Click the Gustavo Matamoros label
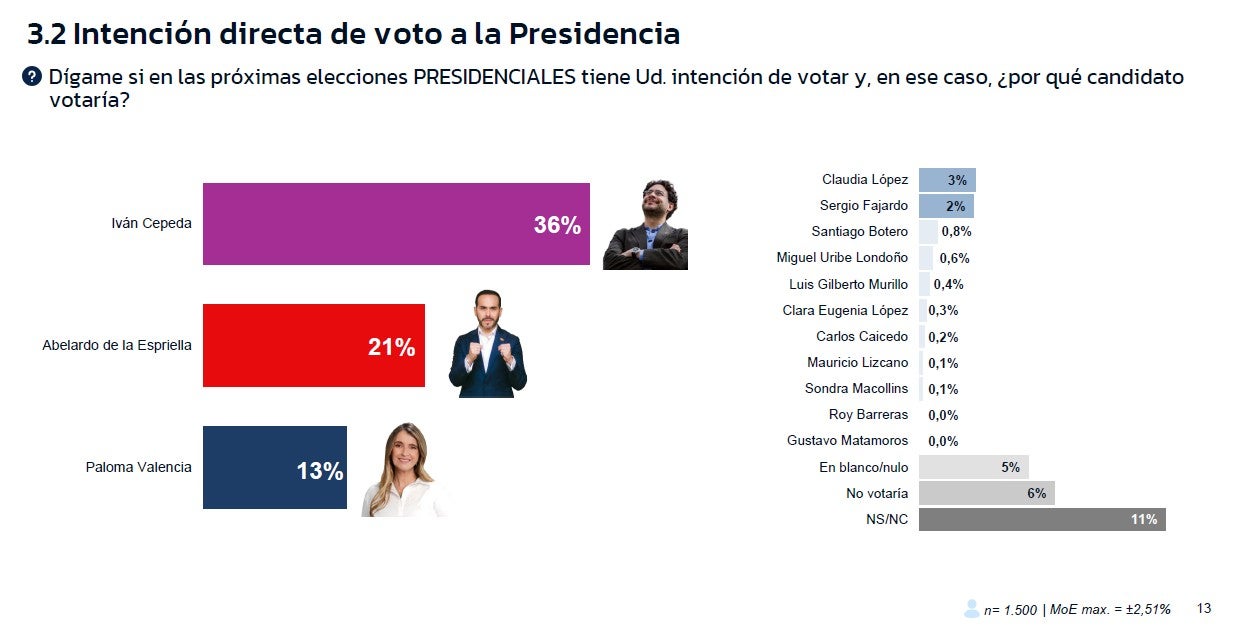 point(847,441)
